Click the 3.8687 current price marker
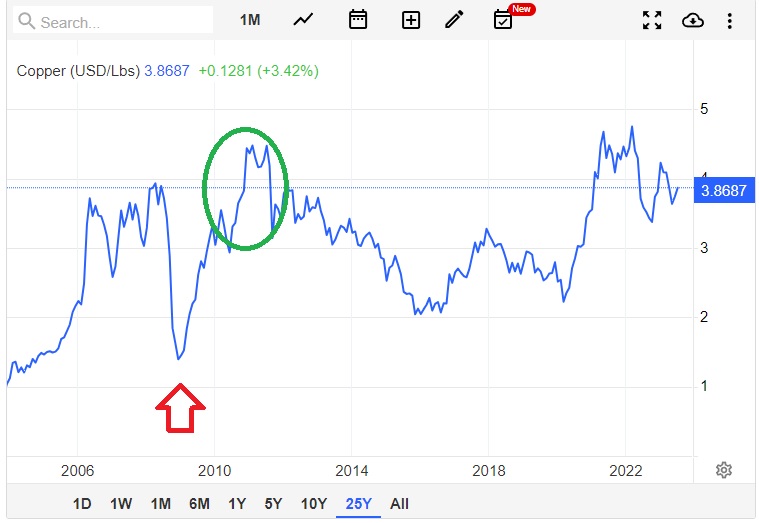Screen dimensions: 759x523 (723, 190)
